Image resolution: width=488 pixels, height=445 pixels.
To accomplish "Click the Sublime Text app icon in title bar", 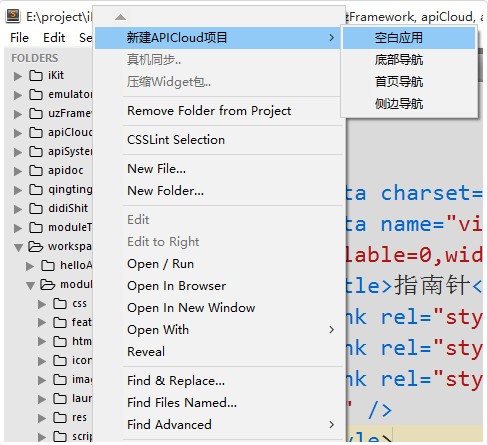I will pyautogui.click(x=13, y=16).
